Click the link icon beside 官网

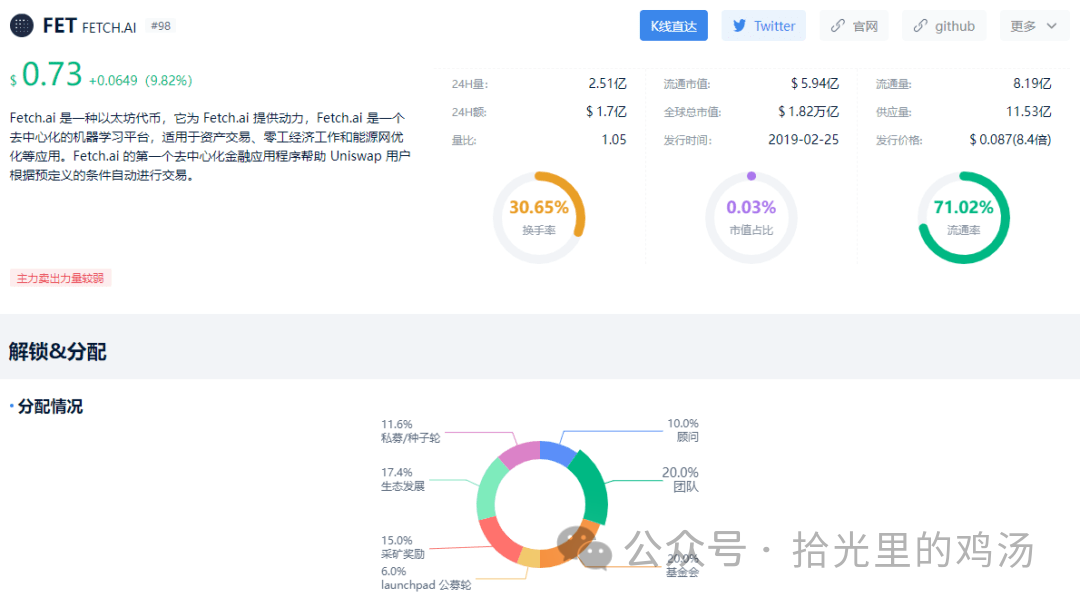[838, 25]
